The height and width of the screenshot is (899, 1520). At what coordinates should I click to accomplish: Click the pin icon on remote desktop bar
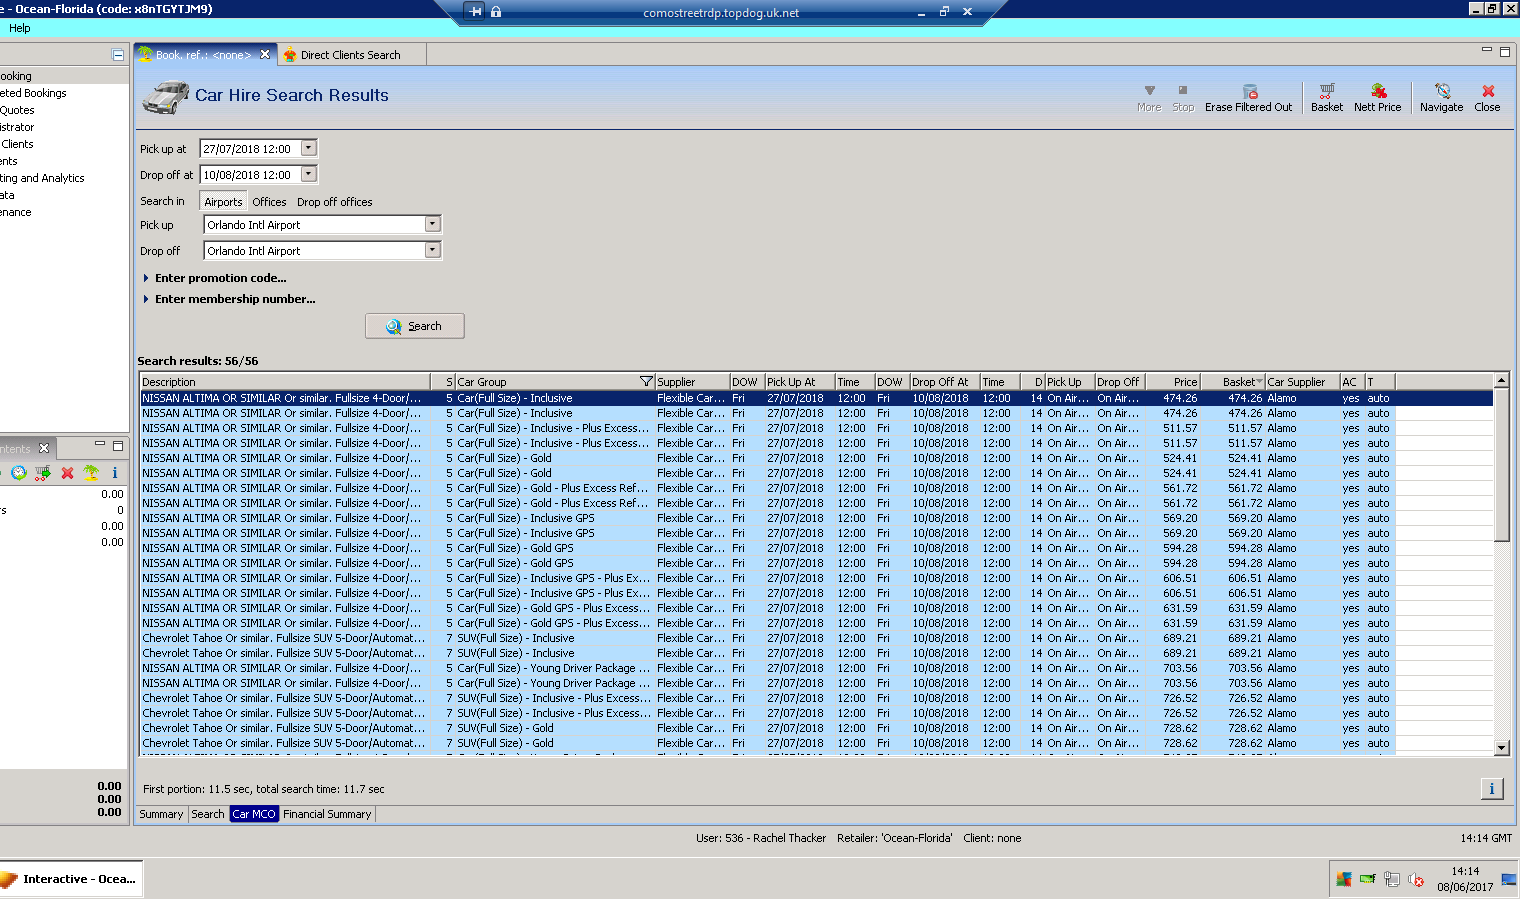[x=475, y=11]
